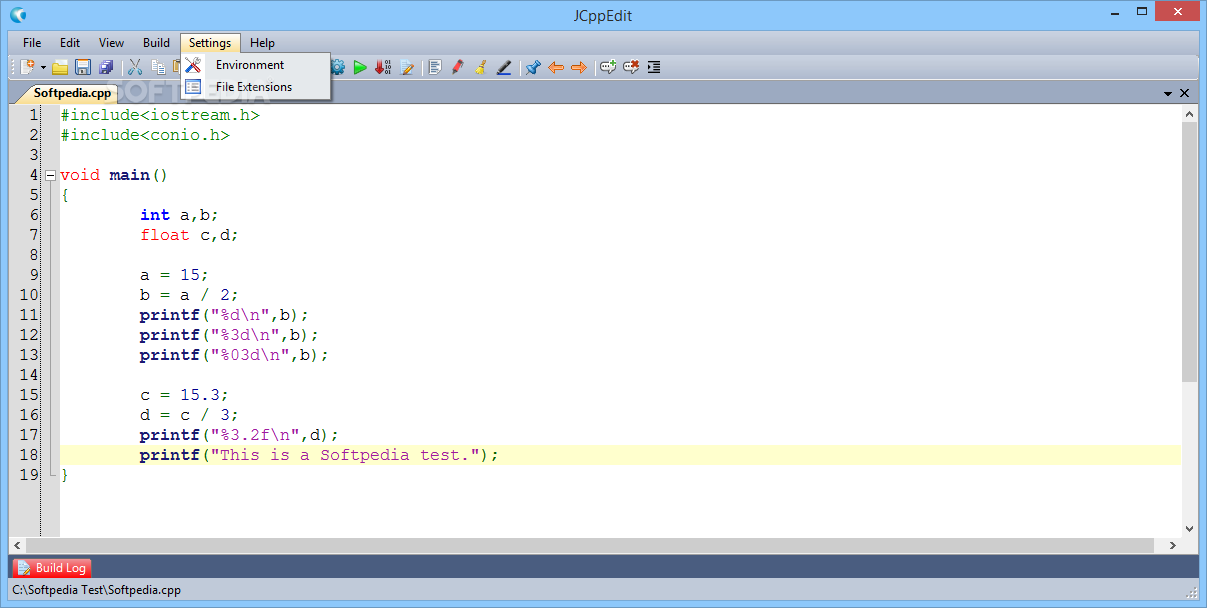The image size is (1207, 608).
Task: Click the broom clean icon
Action: (481, 67)
